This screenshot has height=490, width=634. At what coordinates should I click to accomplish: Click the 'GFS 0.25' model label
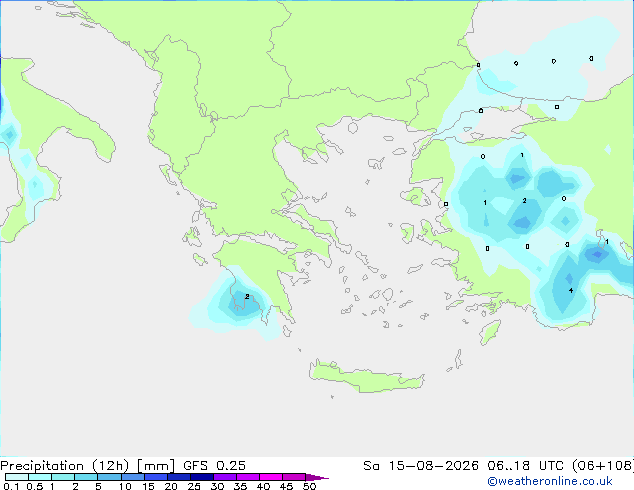(214, 466)
